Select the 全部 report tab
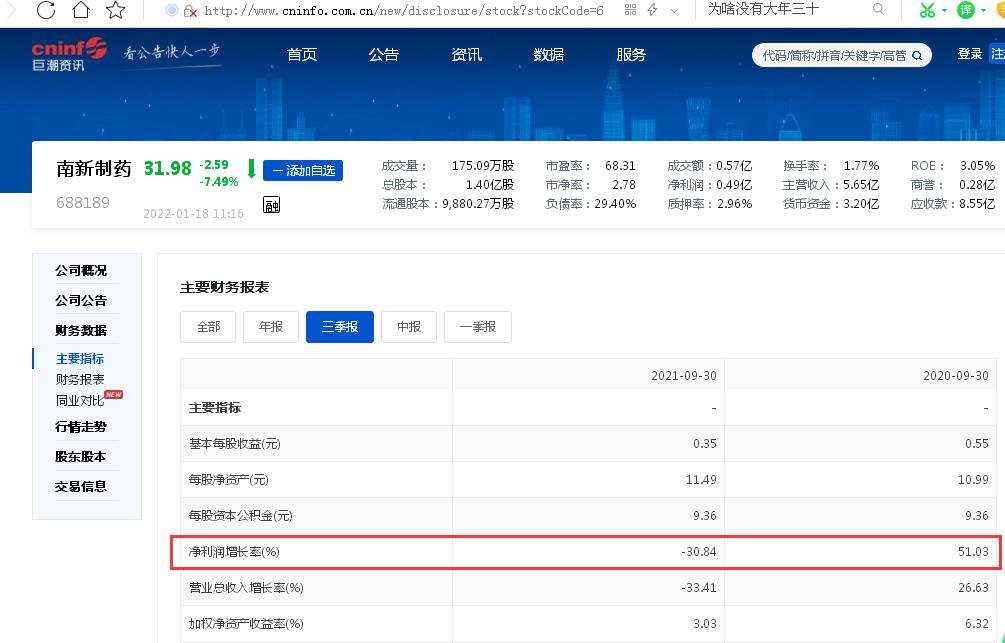 [208, 327]
